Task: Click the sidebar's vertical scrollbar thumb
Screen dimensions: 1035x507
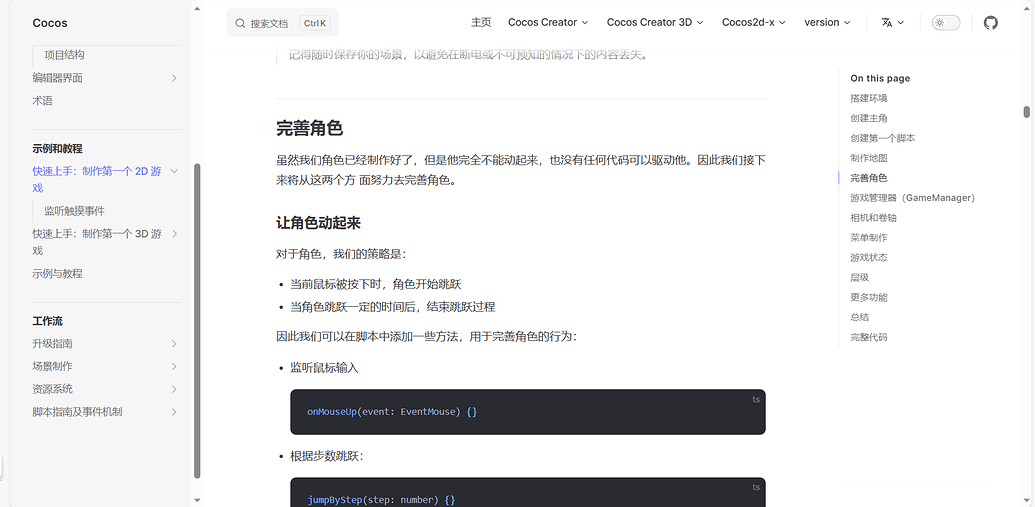Action: coord(197,321)
